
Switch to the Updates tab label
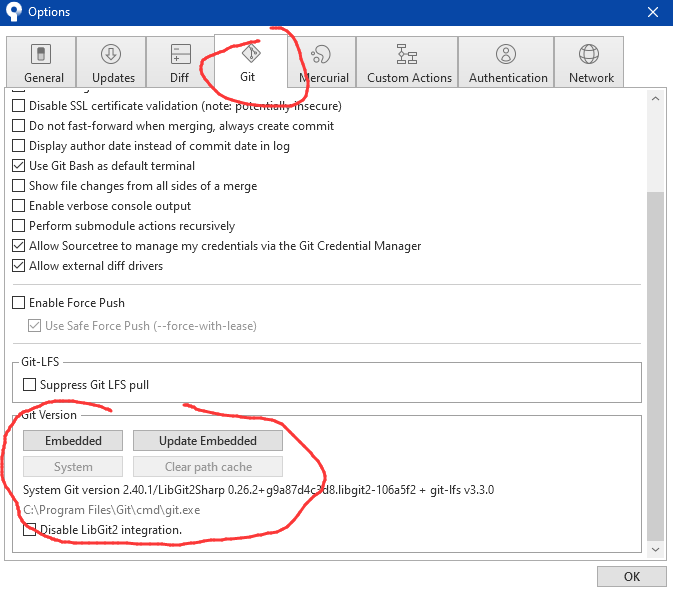(113, 78)
